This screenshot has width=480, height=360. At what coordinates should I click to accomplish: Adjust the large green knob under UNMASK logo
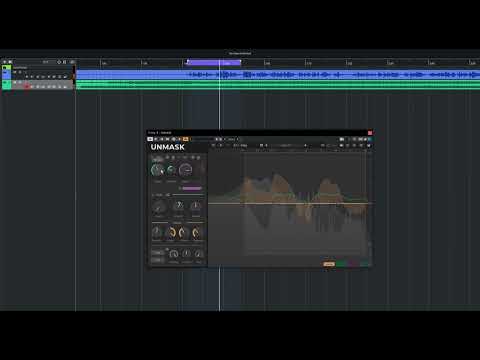pos(157,170)
